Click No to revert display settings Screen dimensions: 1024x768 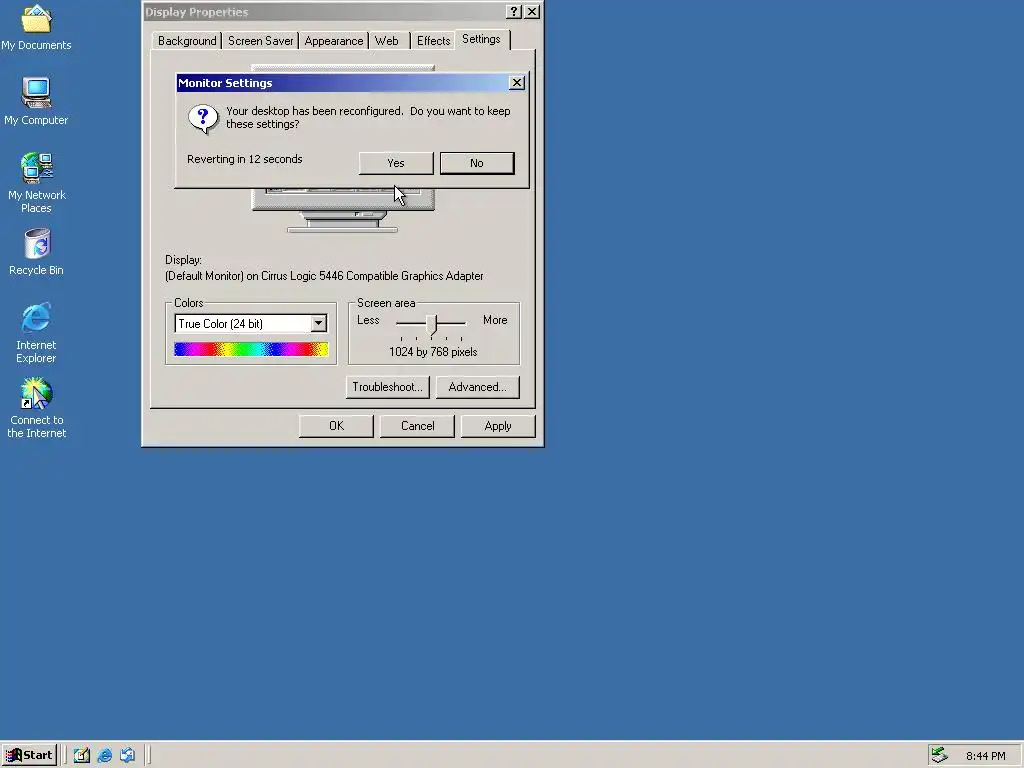point(477,163)
